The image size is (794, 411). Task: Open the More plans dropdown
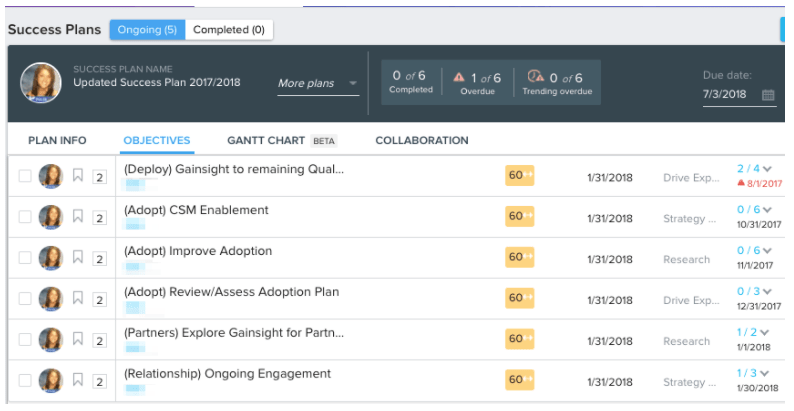(x=318, y=84)
